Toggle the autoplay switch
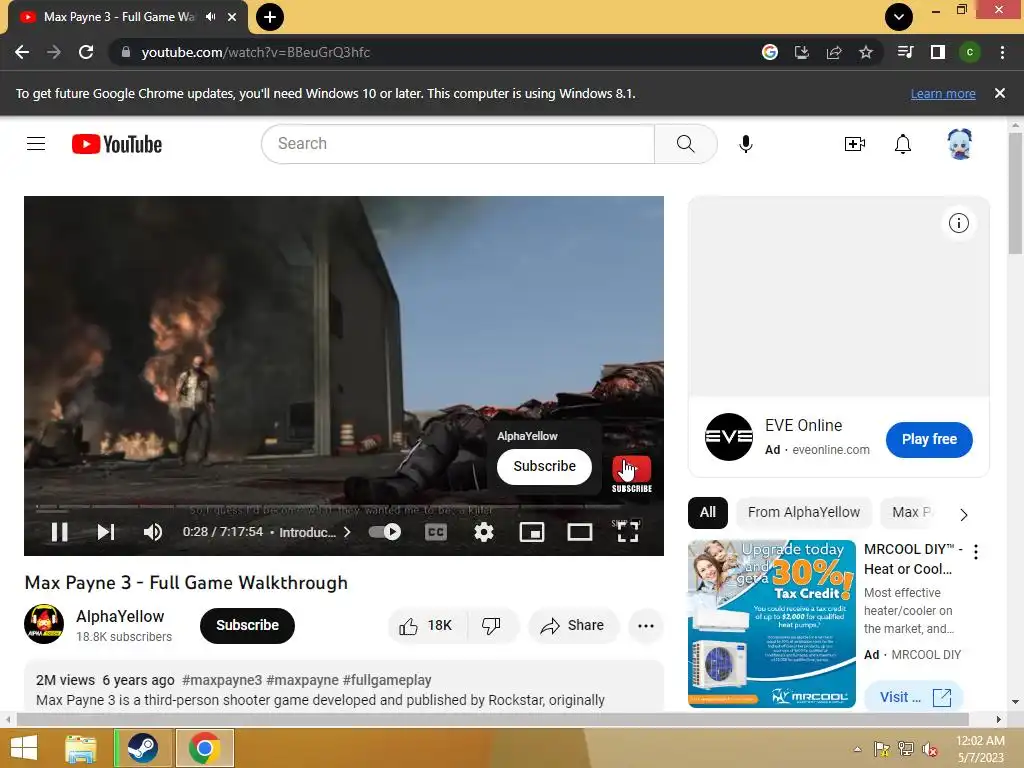 [385, 532]
